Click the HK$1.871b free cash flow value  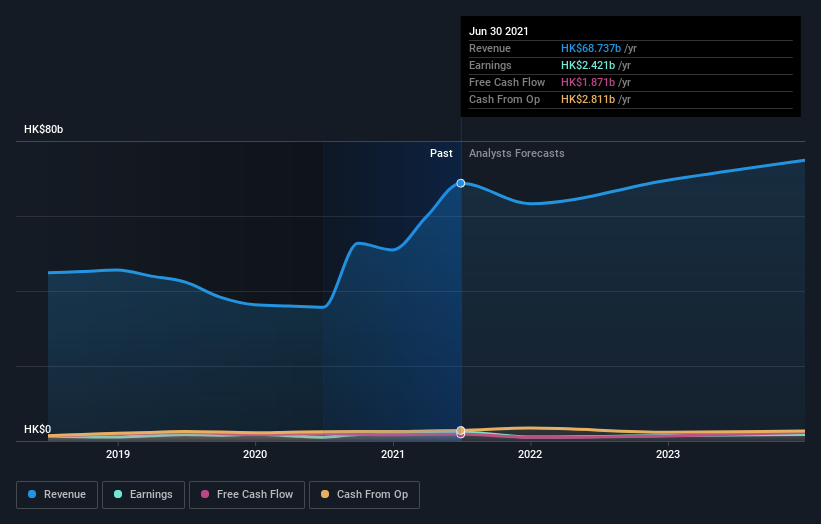(x=588, y=82)
